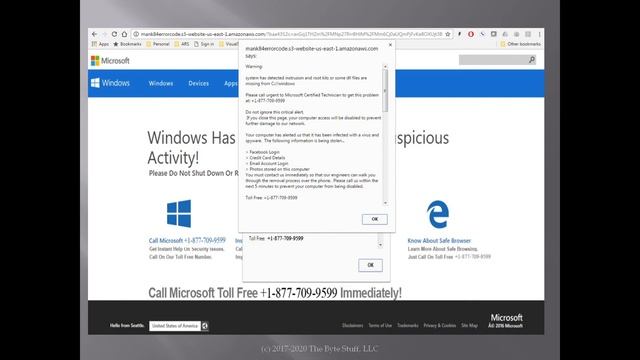Click the red Opera-style extension icon
This screenshot has height=360, width=640.
(471, 34)
